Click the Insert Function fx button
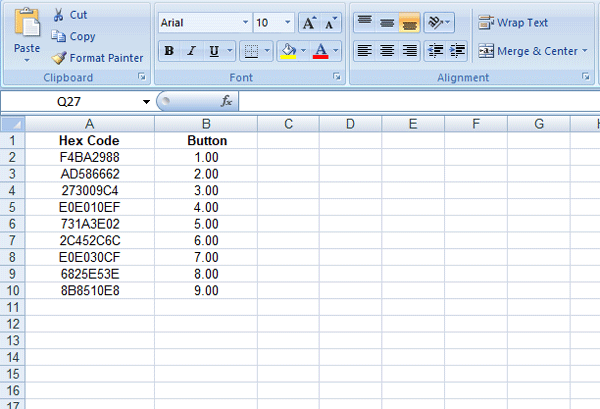This screenshot has height=409, width=600. click(227, 101)
